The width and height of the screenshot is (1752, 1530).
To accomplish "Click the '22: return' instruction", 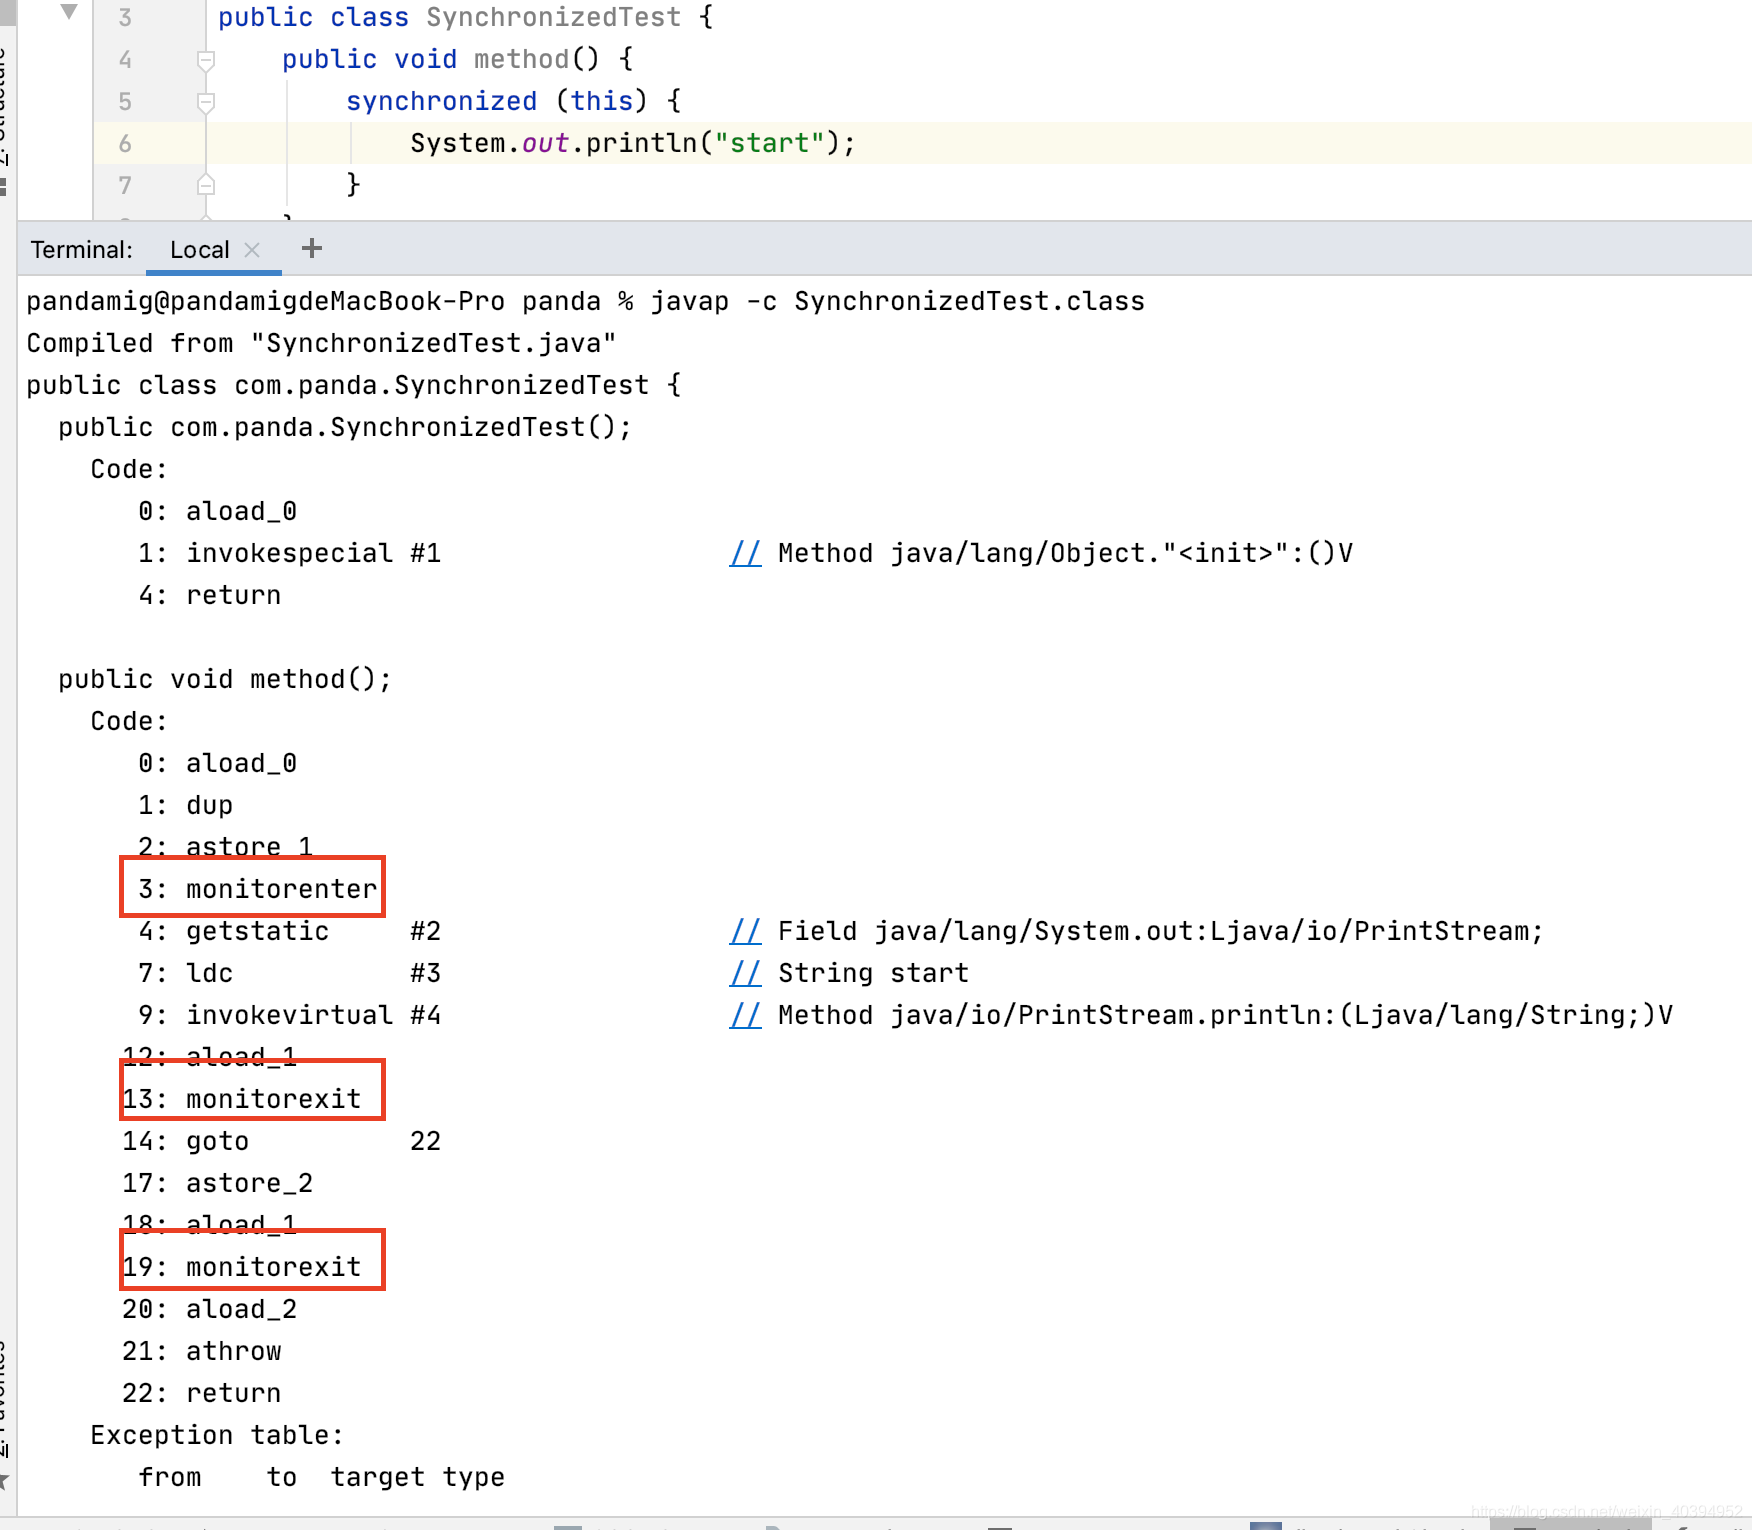I will [201, 1393].
